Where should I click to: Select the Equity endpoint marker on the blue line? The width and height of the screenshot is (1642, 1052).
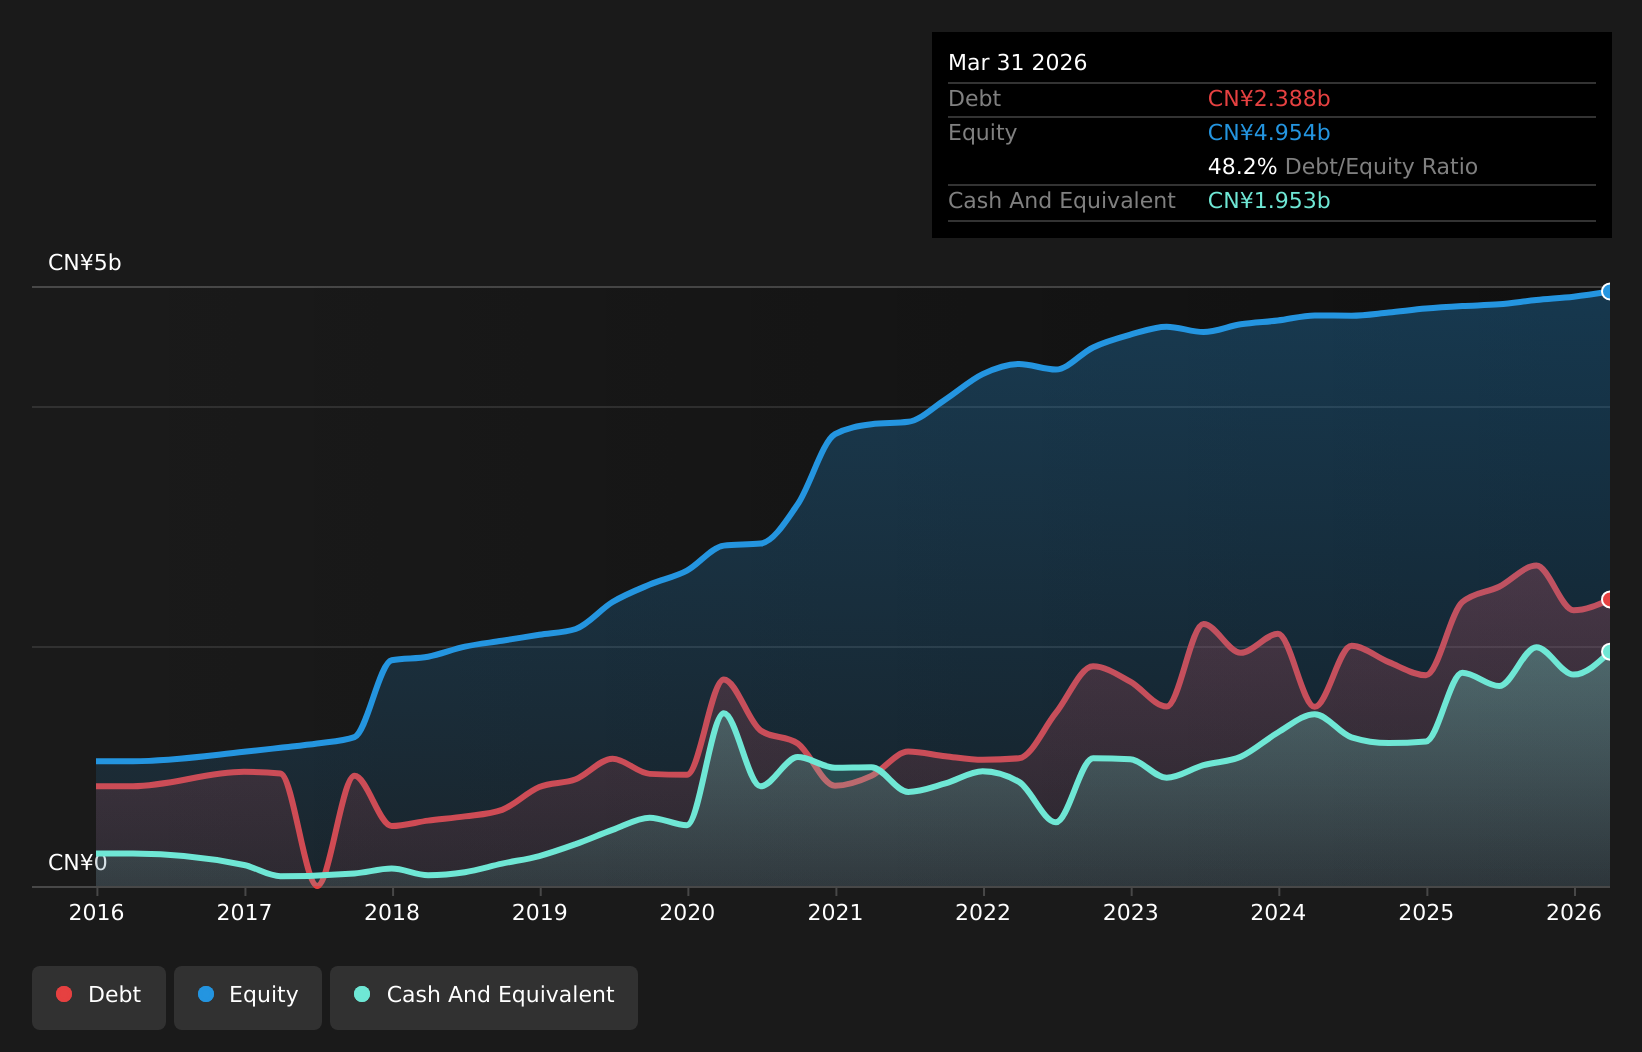1609,292
